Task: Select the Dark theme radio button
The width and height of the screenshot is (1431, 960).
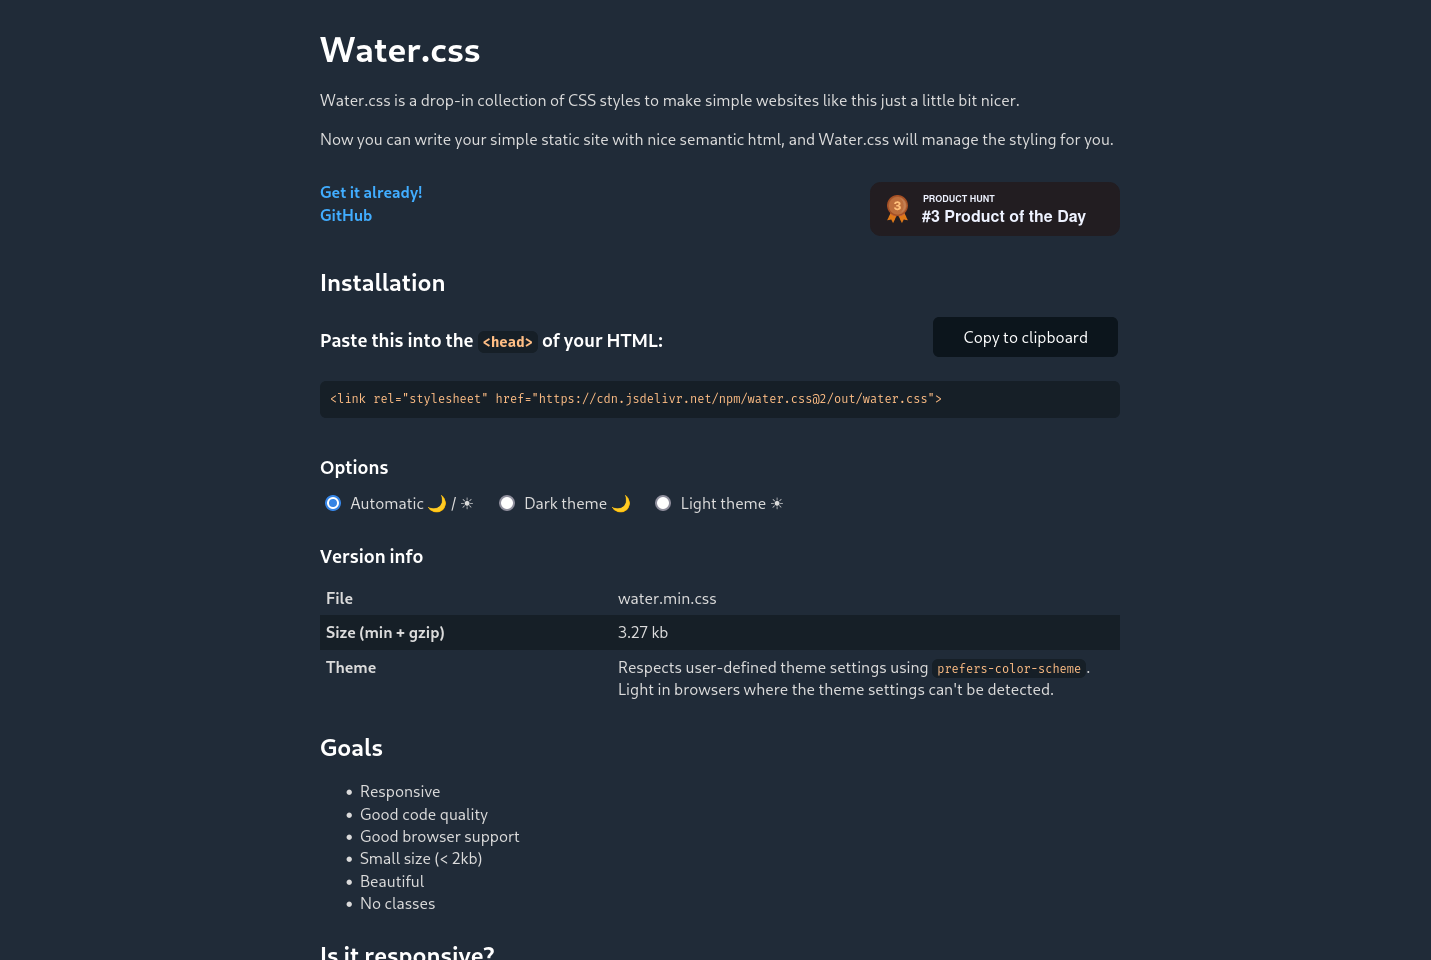Action: (507, 503)
